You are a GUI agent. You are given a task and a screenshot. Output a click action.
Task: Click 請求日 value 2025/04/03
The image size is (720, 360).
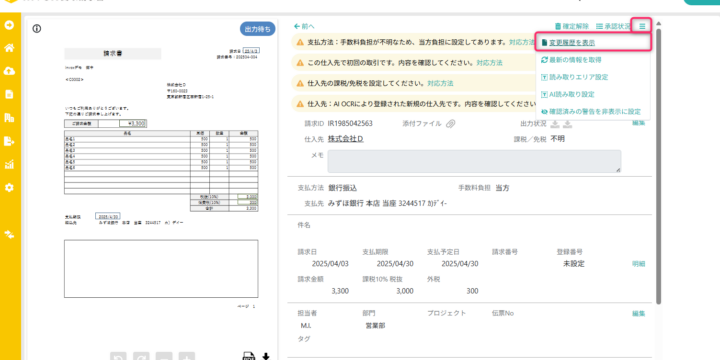pyautogui.click(x=330, y=264)
